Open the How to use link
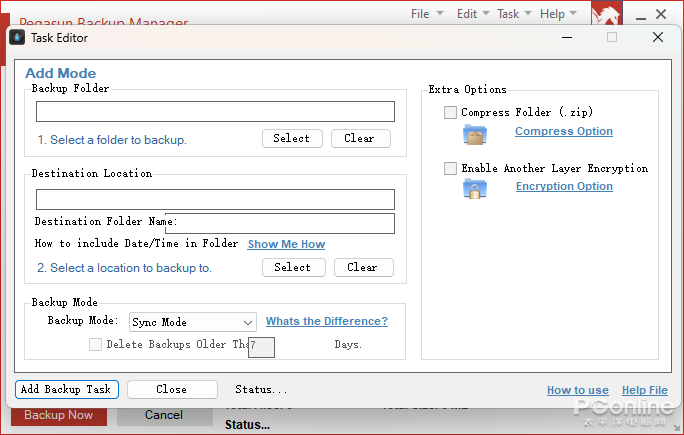This screenshot has height=435, width=684. click(578, 390)
